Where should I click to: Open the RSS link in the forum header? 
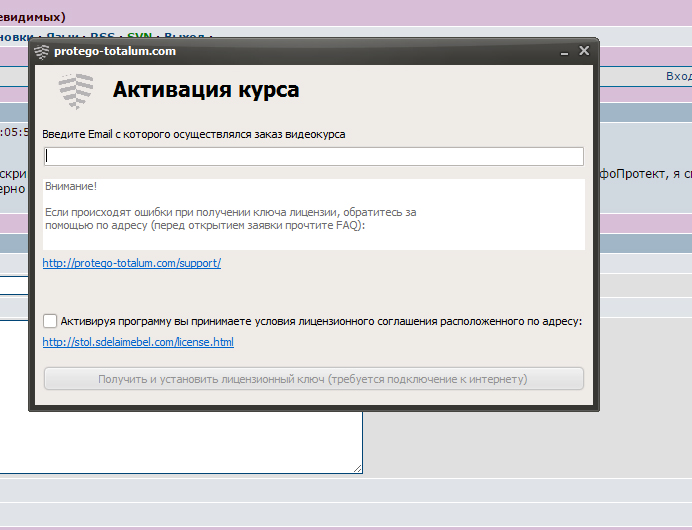102,37
